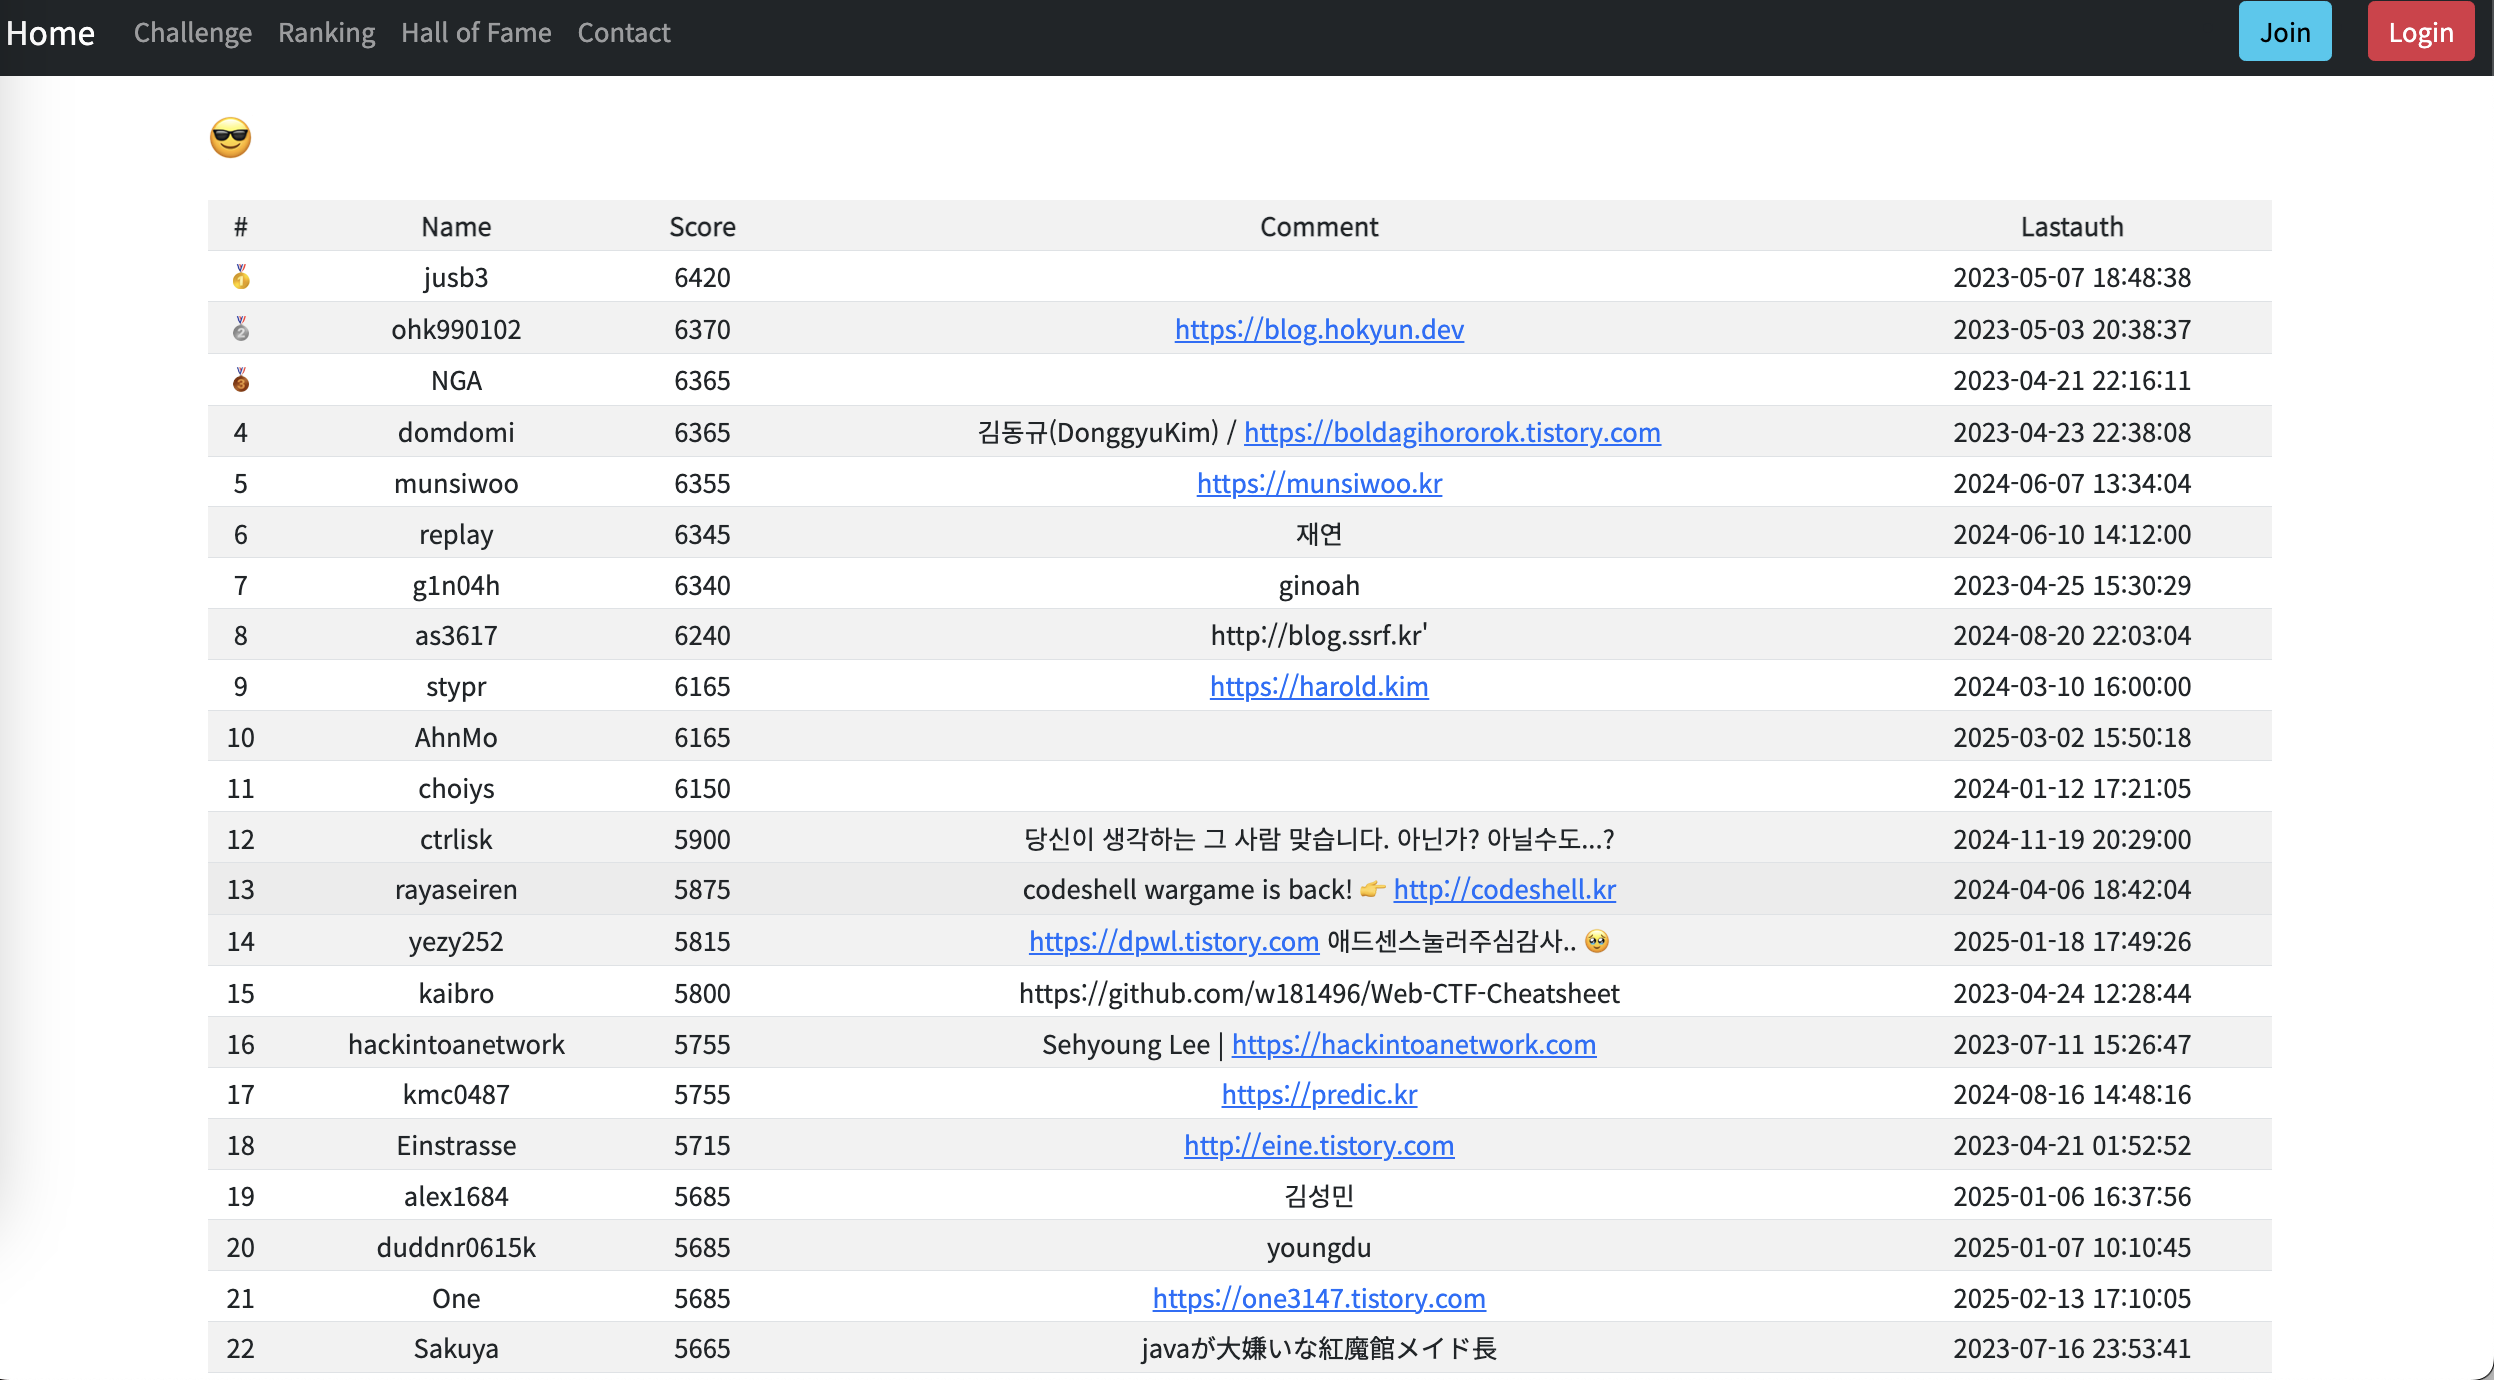Viewport: 2494px width, 1380px height.
Task: Open the Challenge page from the navbar
Action: [193, 33]
